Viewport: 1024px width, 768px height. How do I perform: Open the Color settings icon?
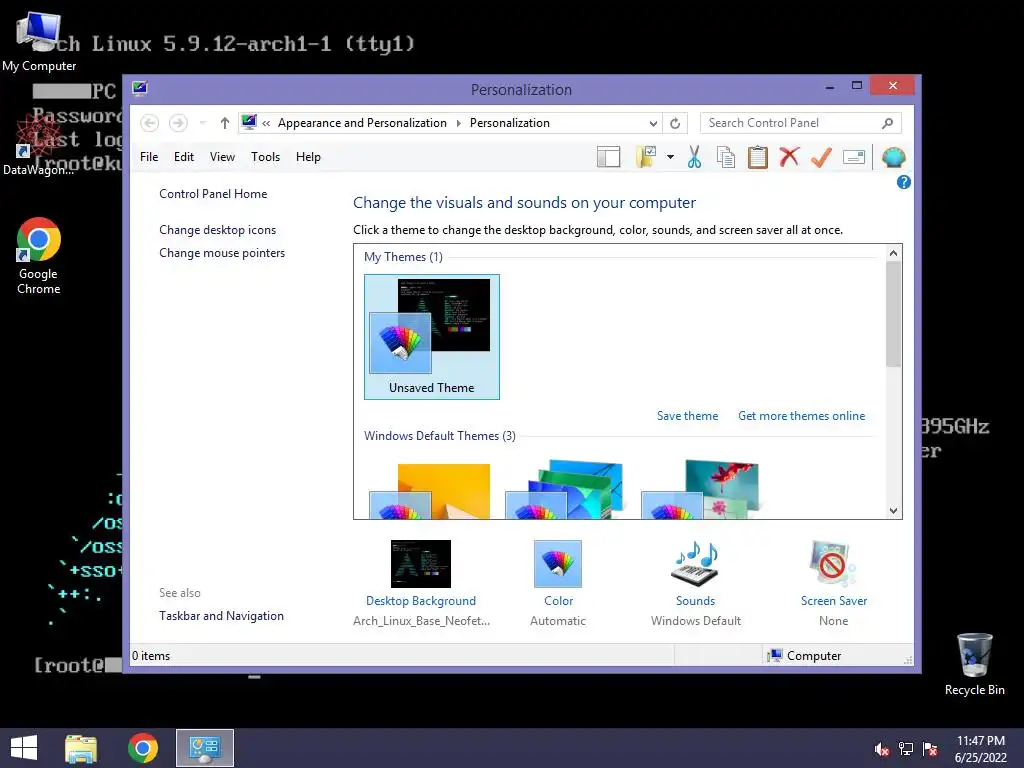coord(558,564)
